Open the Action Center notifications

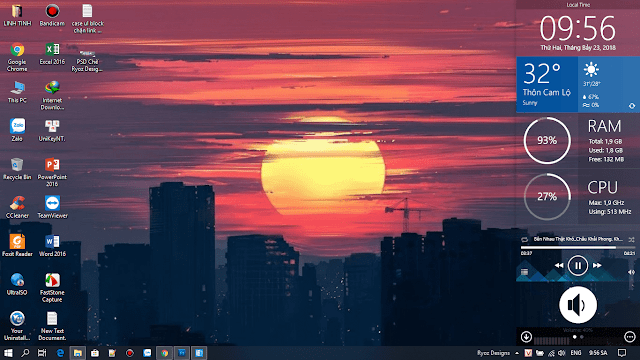tap(622, 353)
